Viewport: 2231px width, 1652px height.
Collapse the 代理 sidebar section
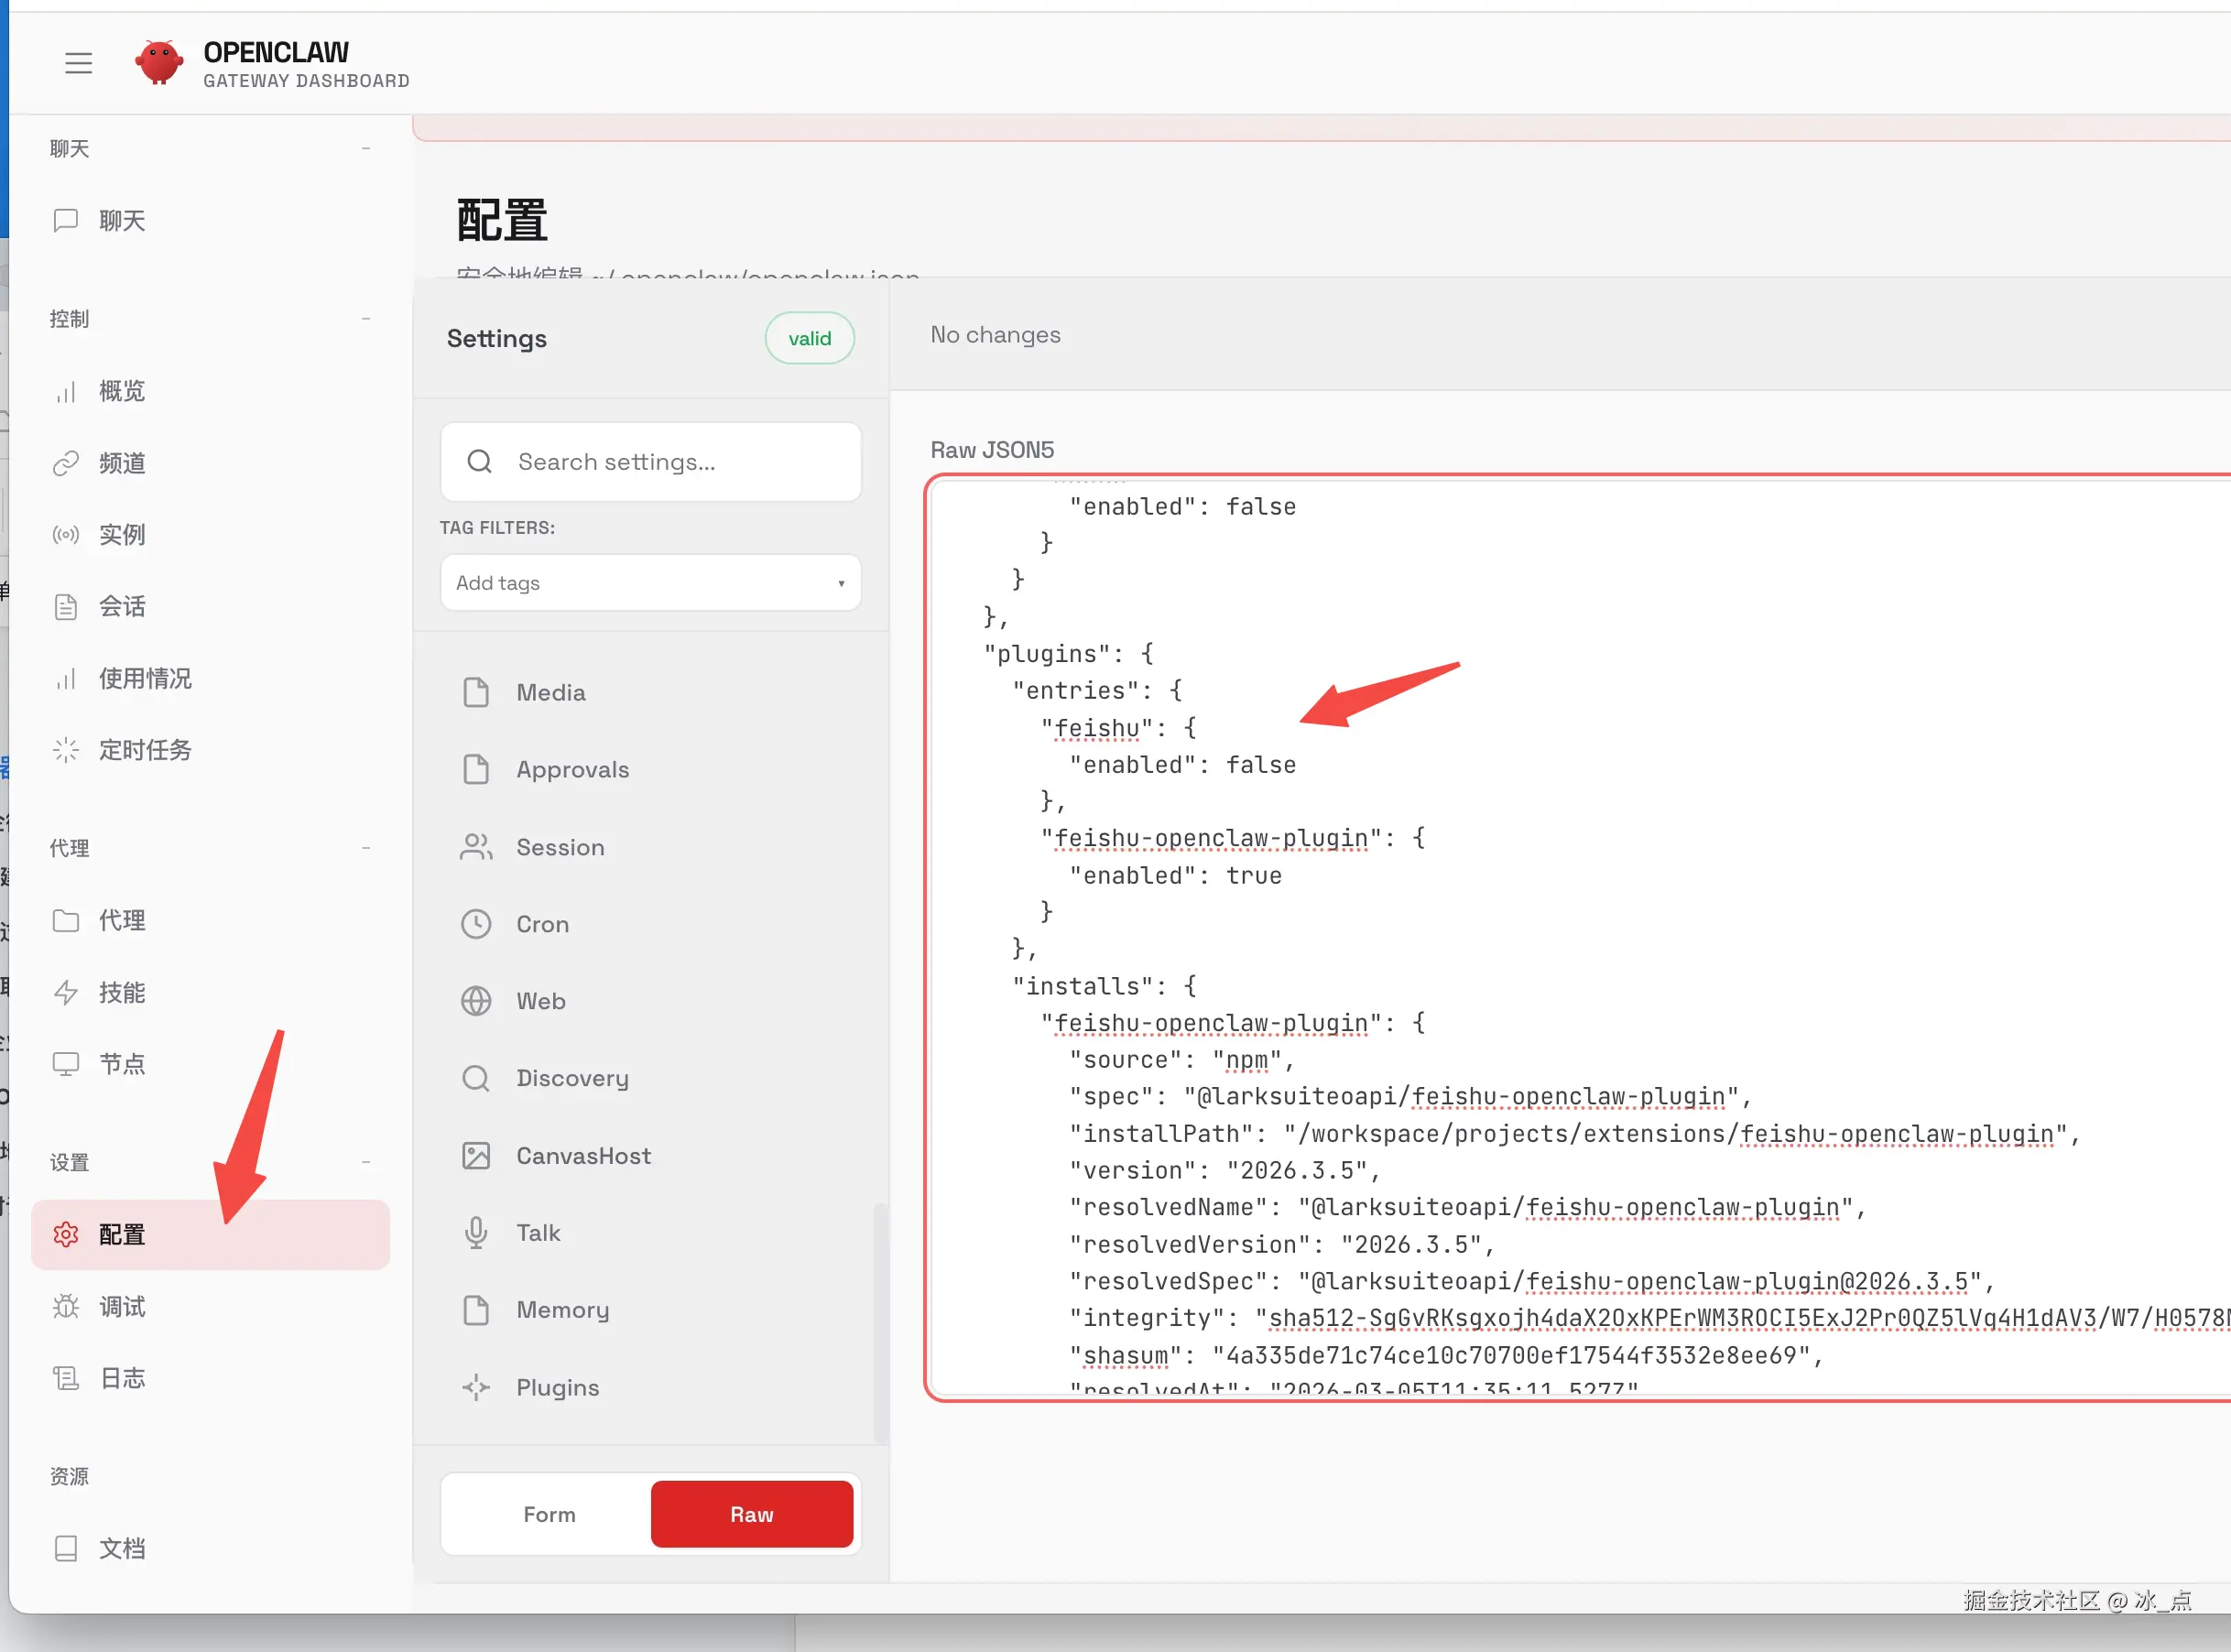pyautogui.click(x=366, y=848)
